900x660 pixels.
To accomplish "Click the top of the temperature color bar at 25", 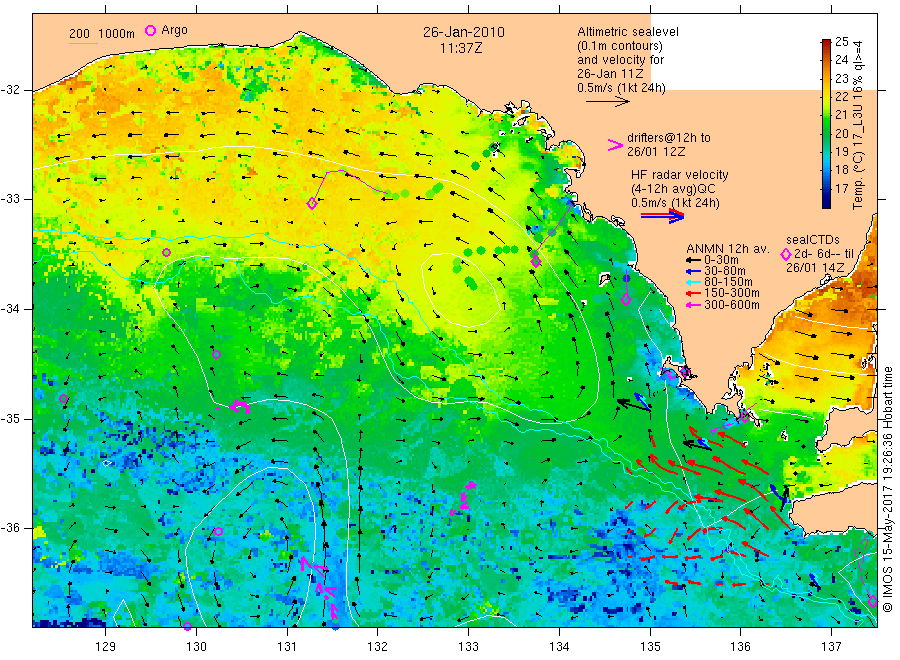I will (826, 42).
